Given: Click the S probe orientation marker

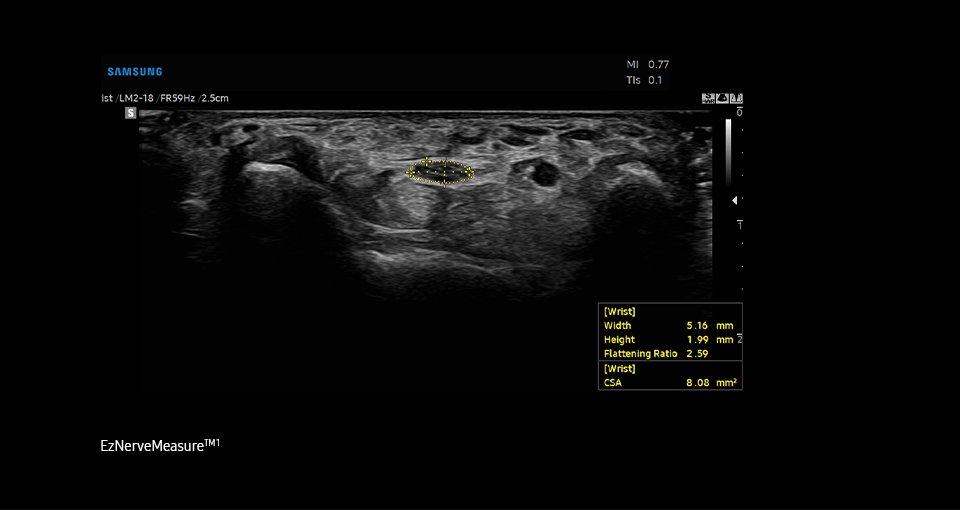Looking at the screenshot, I should 130,113.
